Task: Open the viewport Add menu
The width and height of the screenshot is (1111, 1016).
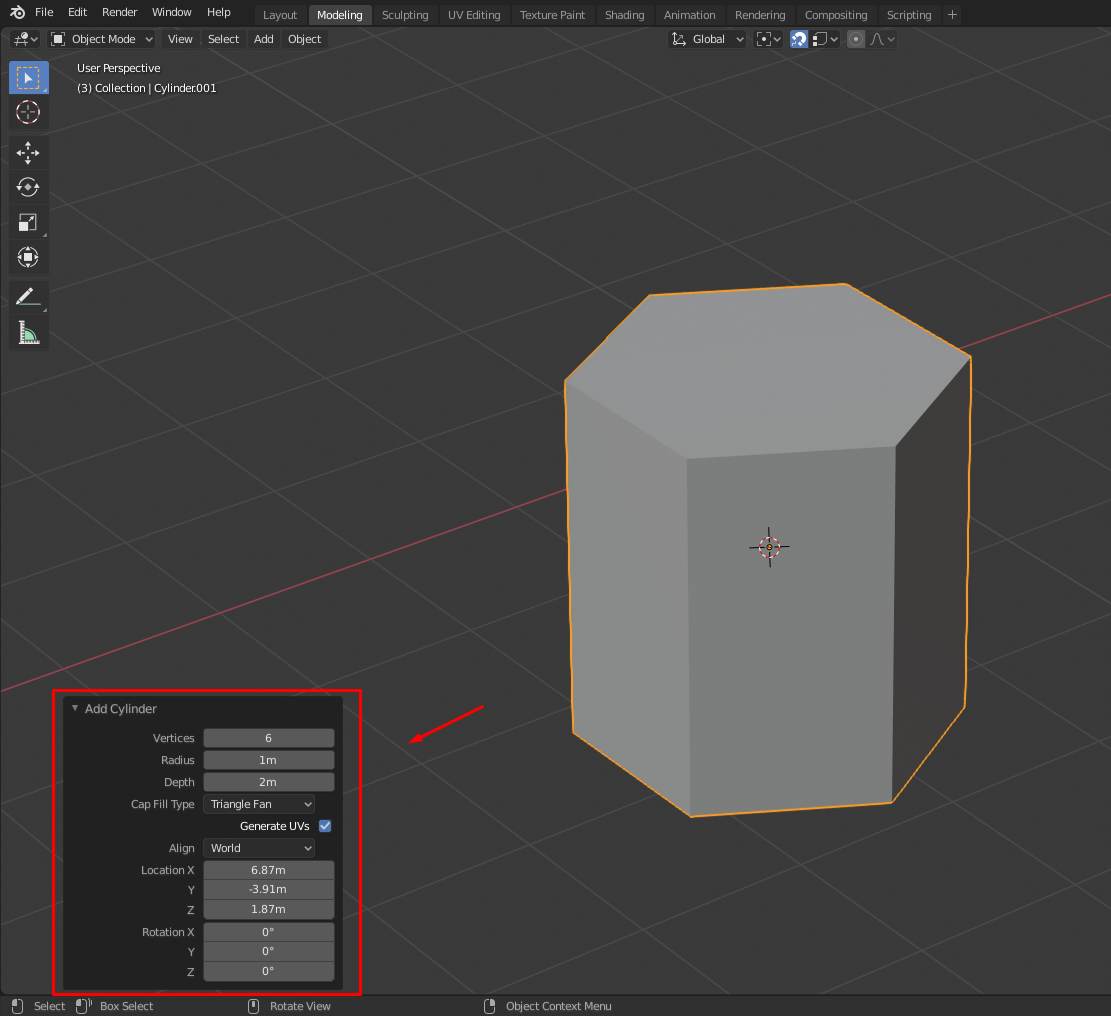Action: (264, 39)
